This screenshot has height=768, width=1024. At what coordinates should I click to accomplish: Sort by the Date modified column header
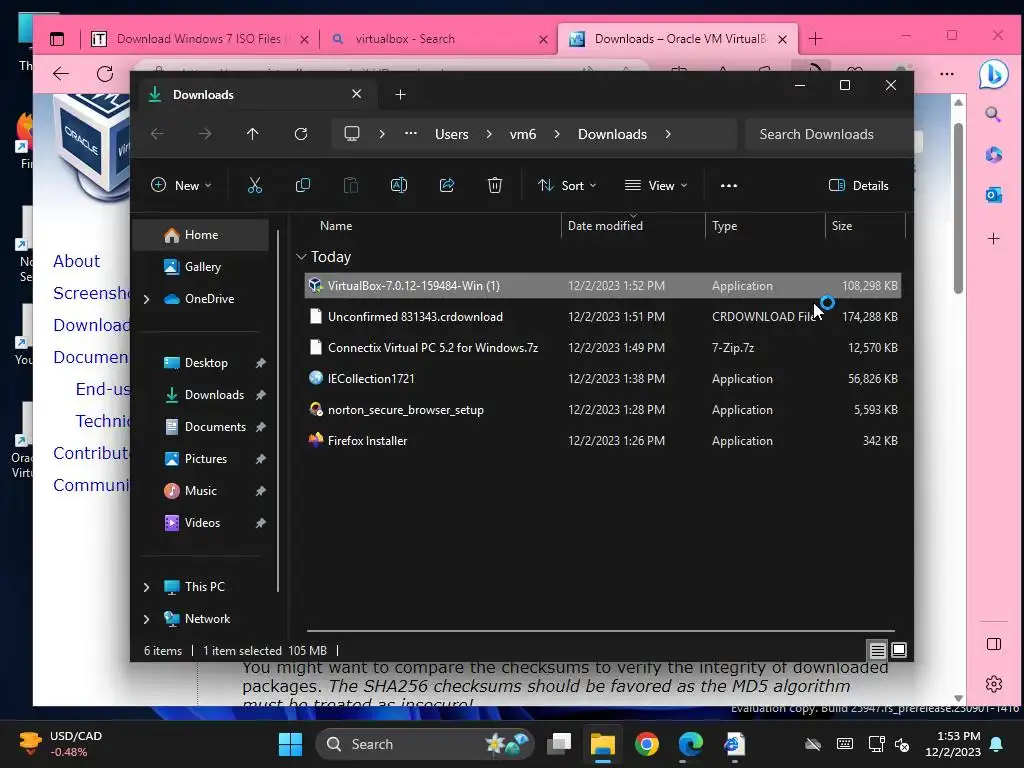[605, 226]
